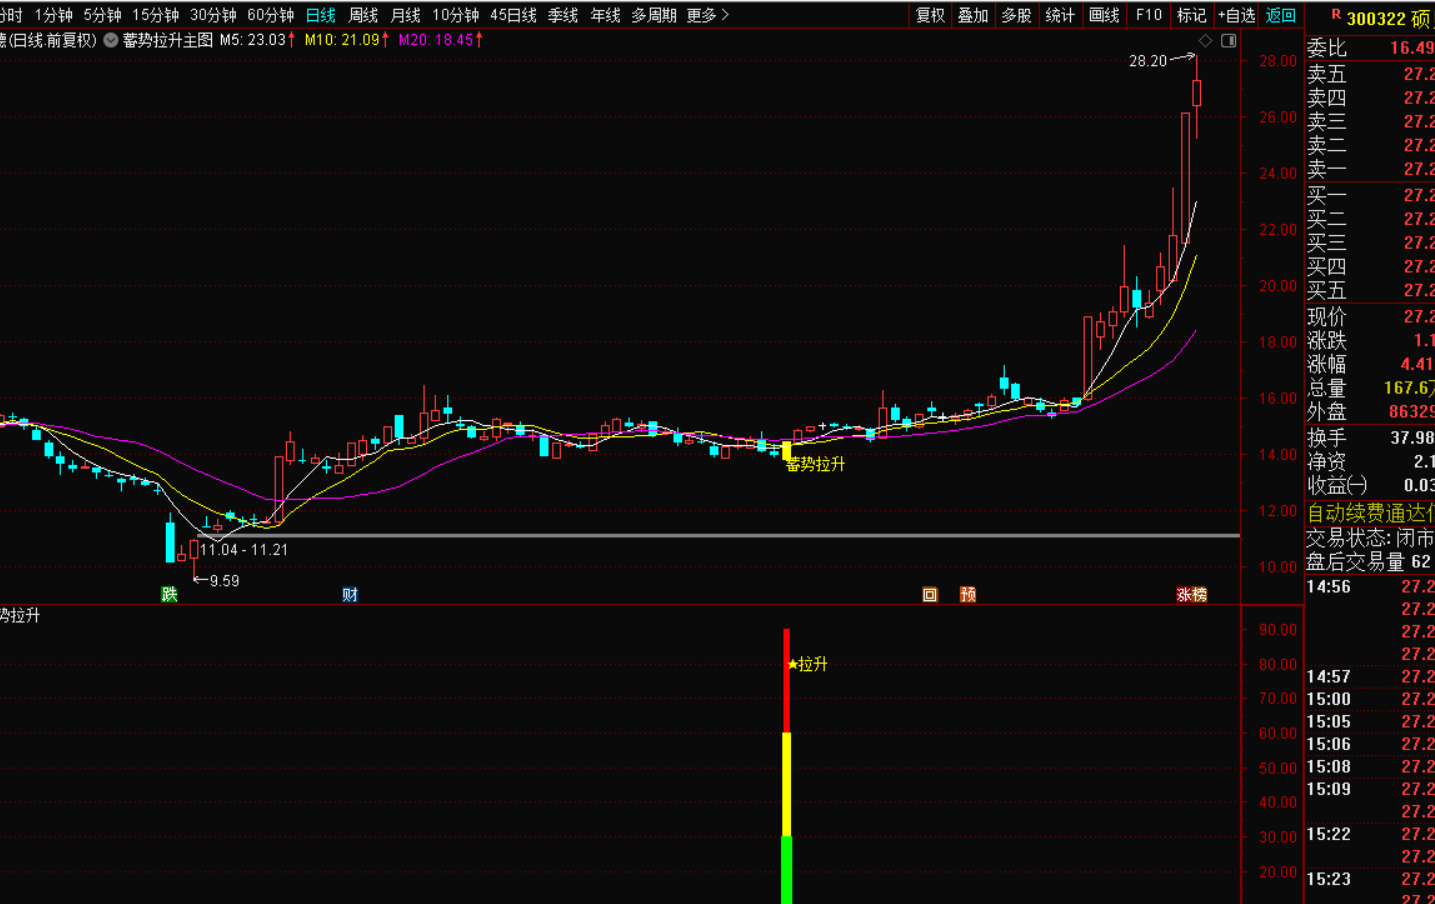Toggle 复权 price adjustment
This screenshot has width=1435, height=904.
(x=930, y=15)
